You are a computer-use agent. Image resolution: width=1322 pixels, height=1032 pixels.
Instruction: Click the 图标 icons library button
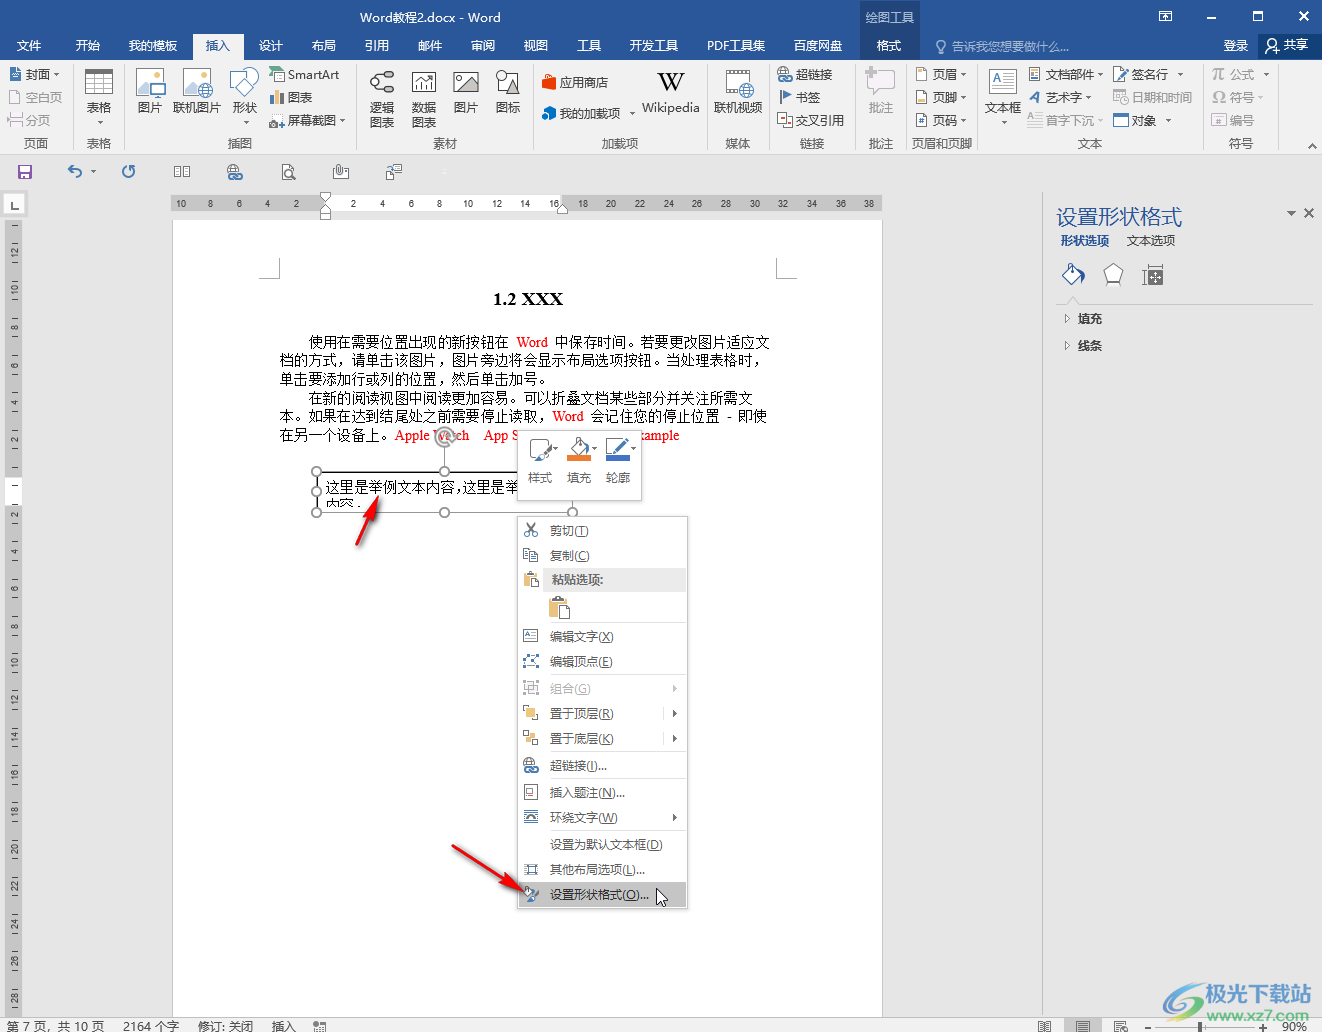click(508, 92)
